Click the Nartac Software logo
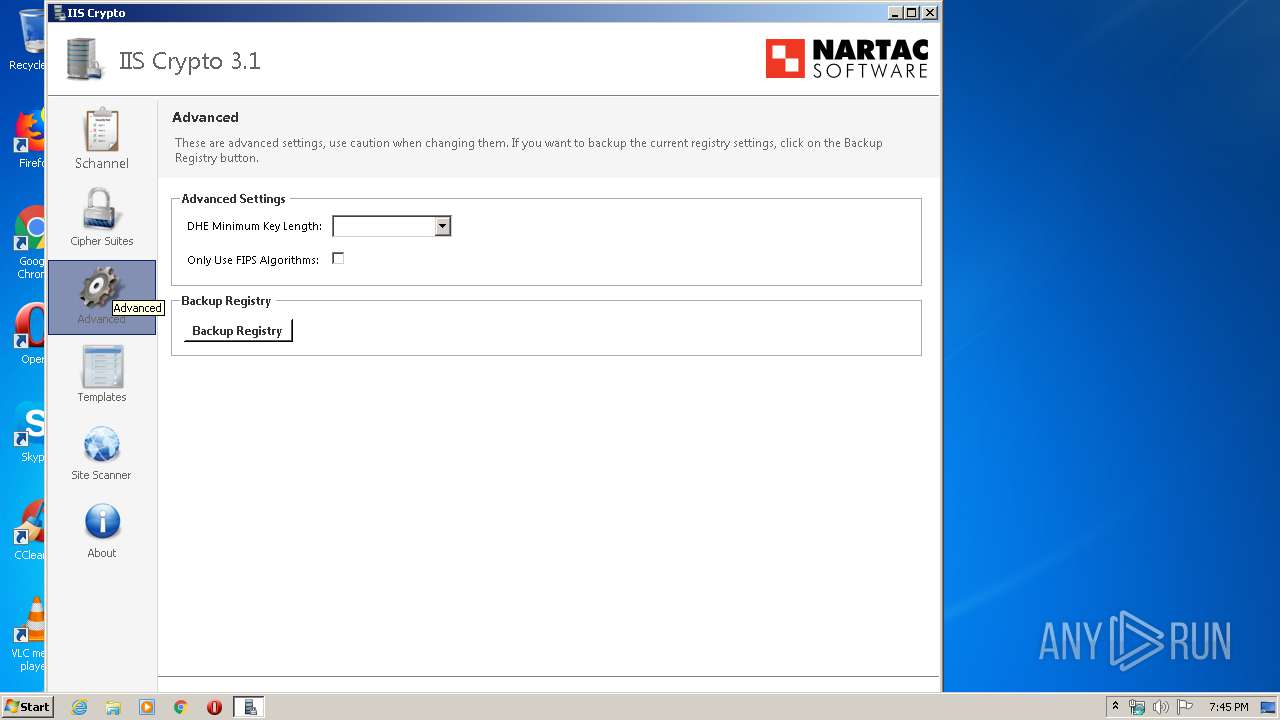 click(x=847, y=59)
